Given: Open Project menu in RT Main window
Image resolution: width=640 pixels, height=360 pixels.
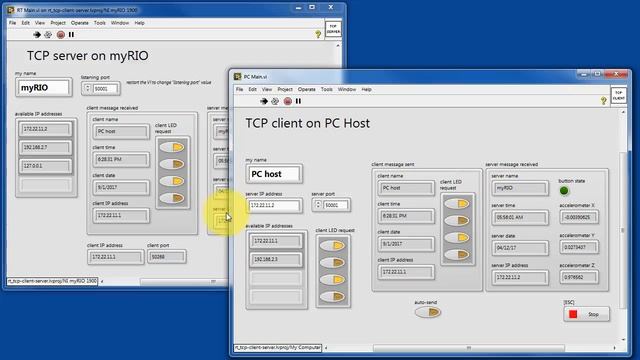Looking at the screenshot, I should (58, 23).
